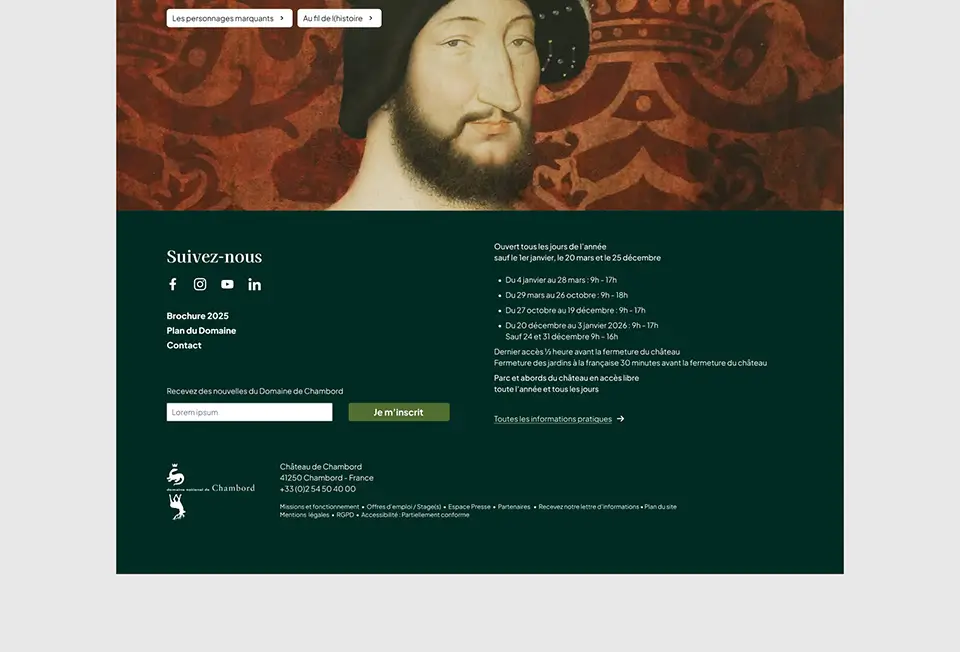Image resolution: width=960 pixels, height=652 pixels.
Task: Open the Brochure 2025 link
Action: point(198,316)
